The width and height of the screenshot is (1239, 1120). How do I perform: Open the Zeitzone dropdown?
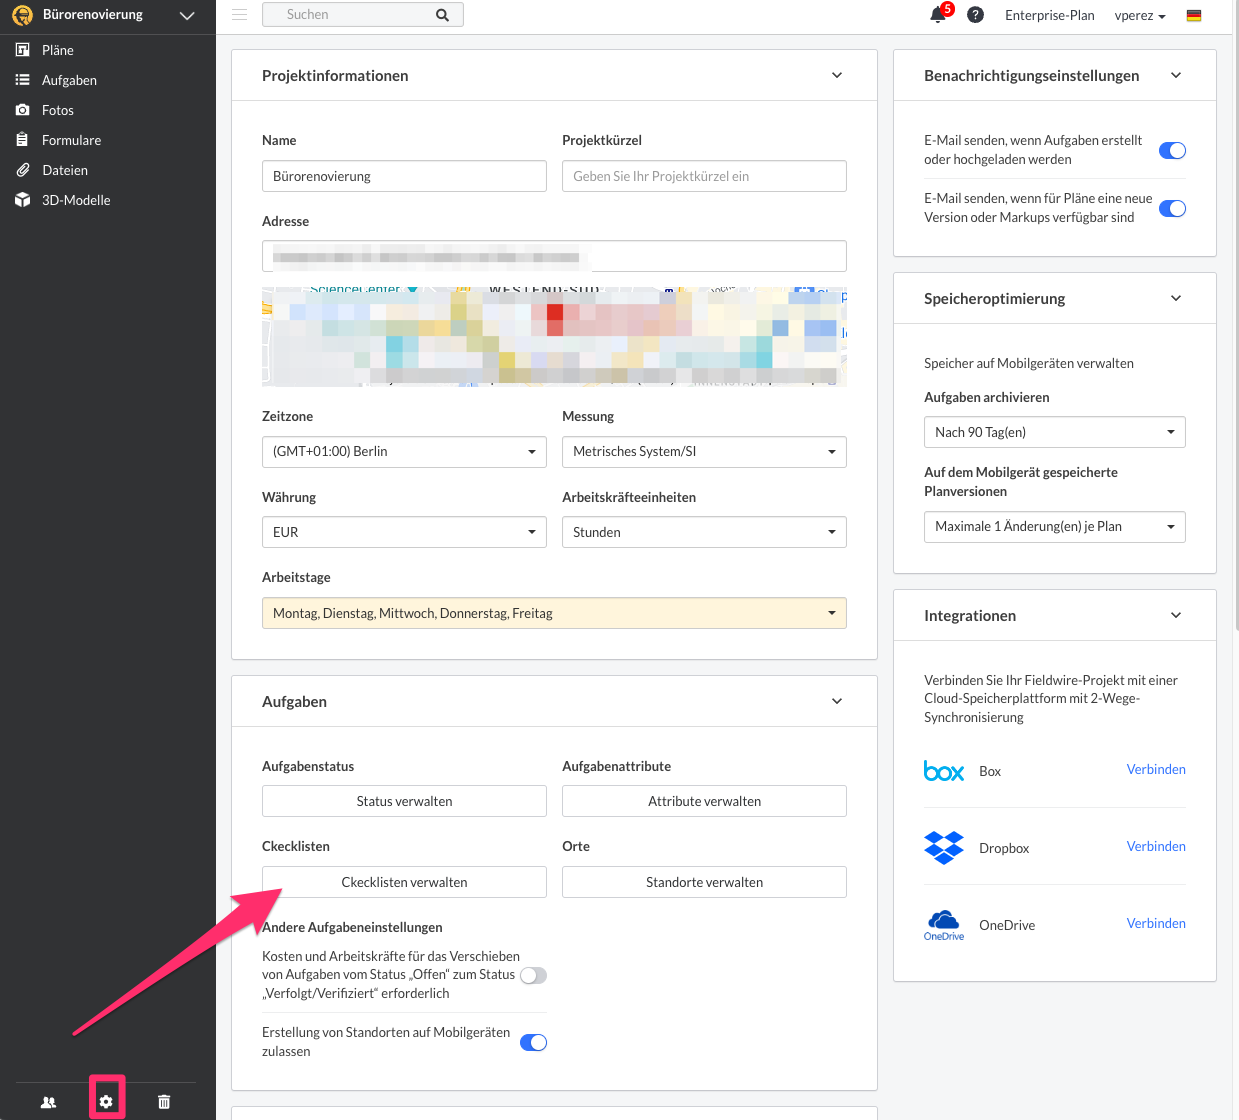tap(404, 452)
